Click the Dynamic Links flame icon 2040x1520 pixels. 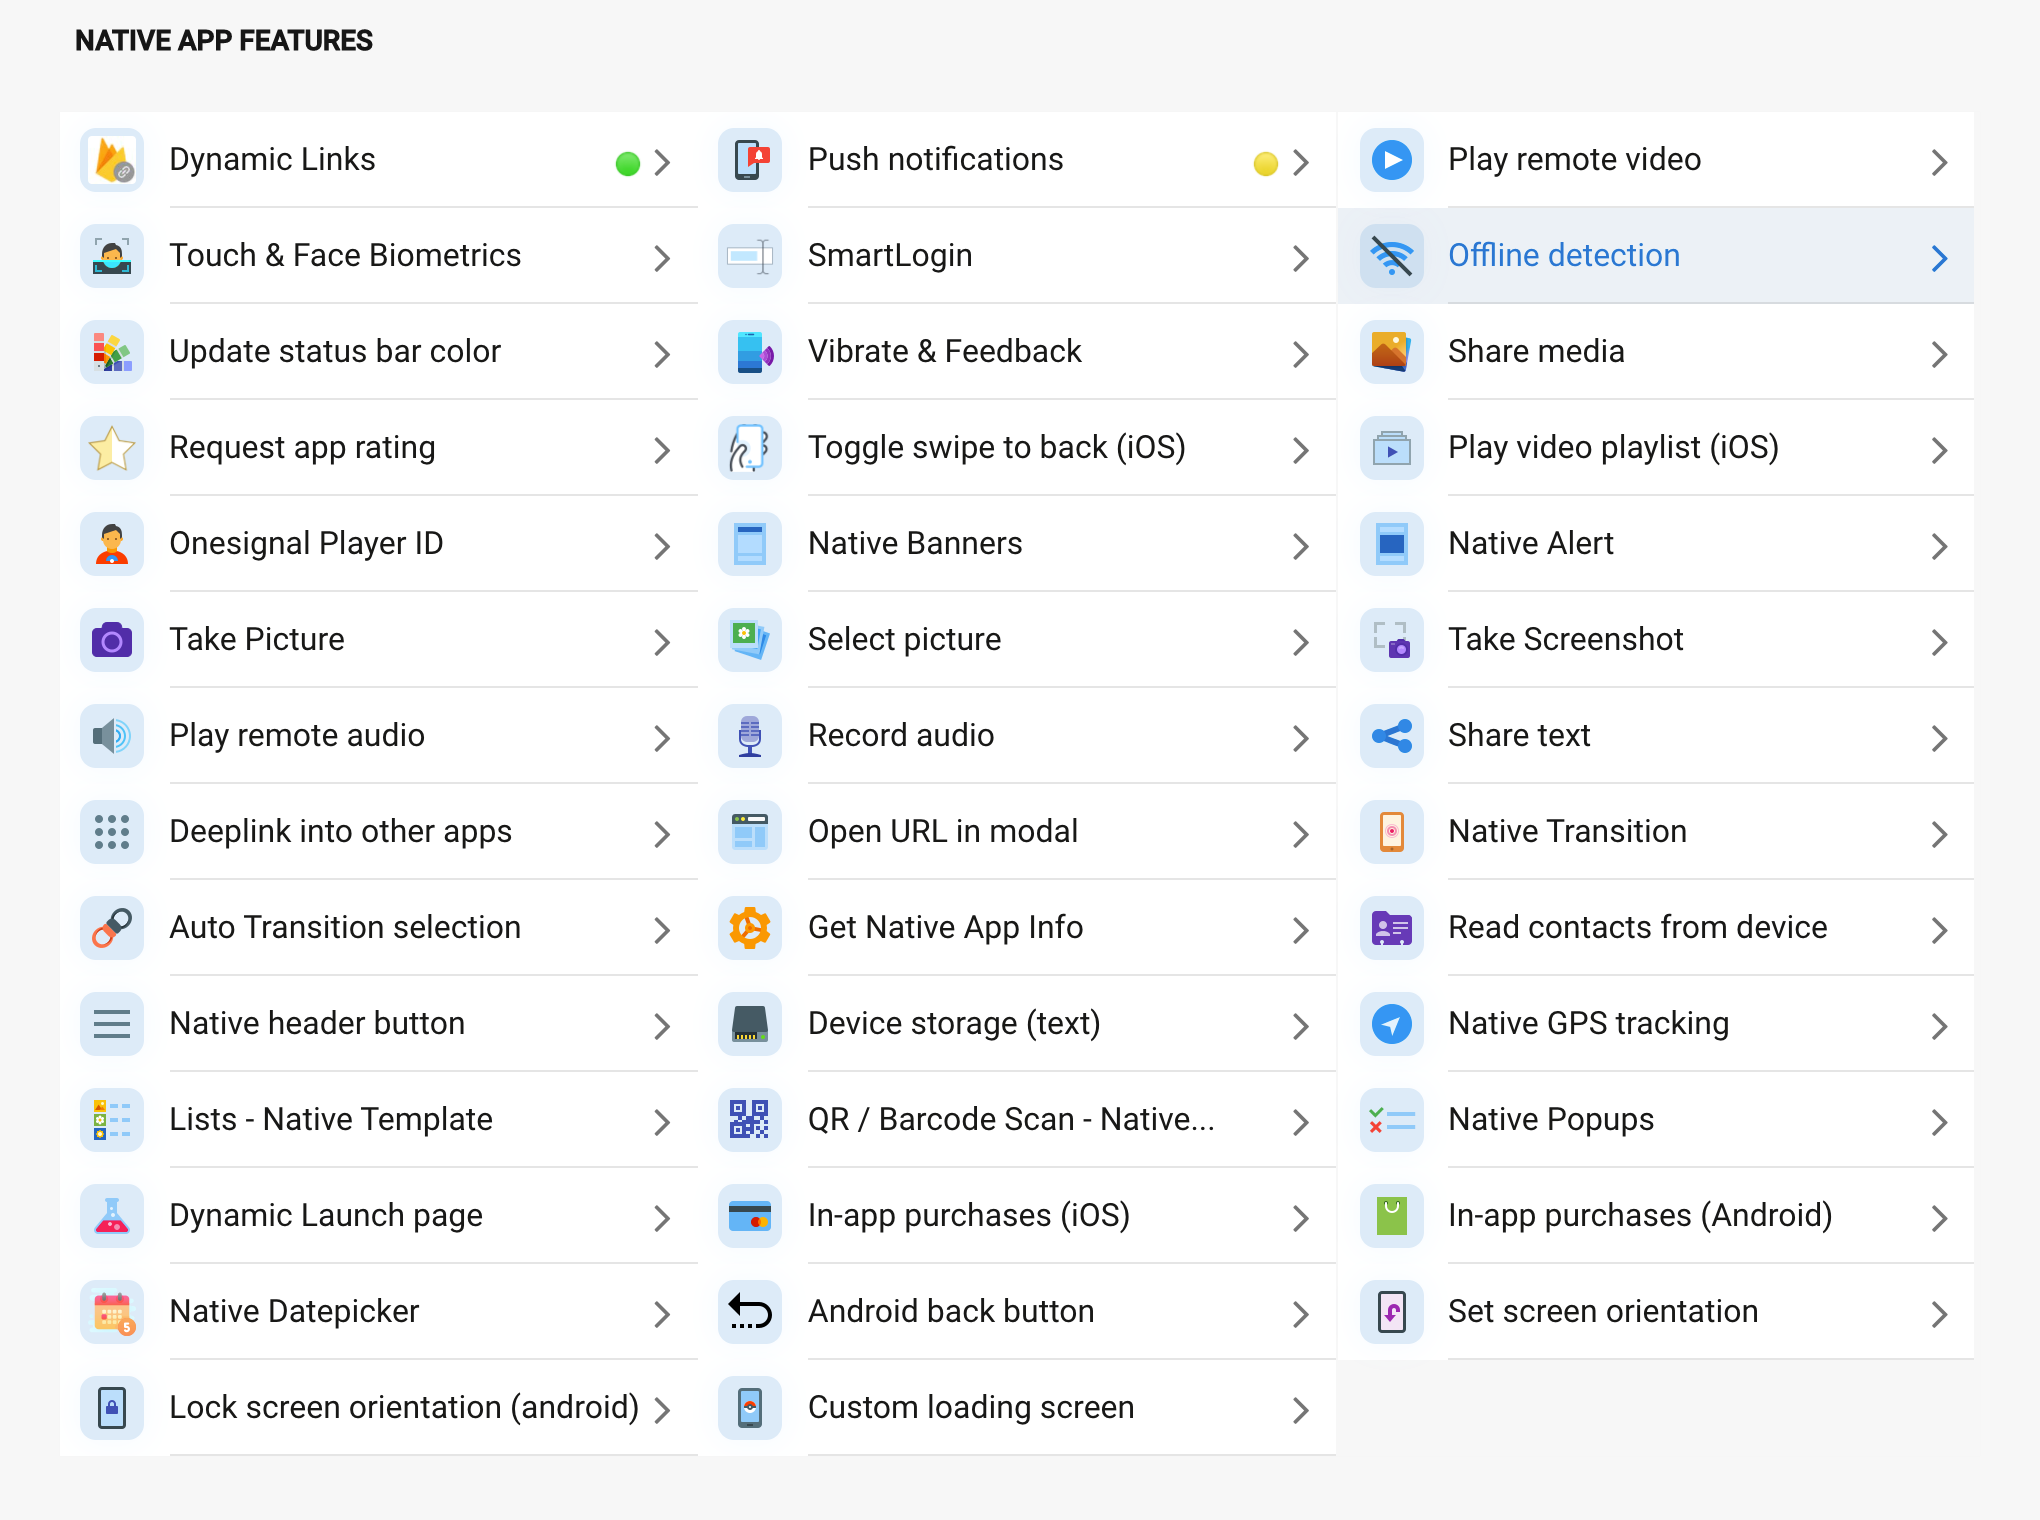pos(112,160)
